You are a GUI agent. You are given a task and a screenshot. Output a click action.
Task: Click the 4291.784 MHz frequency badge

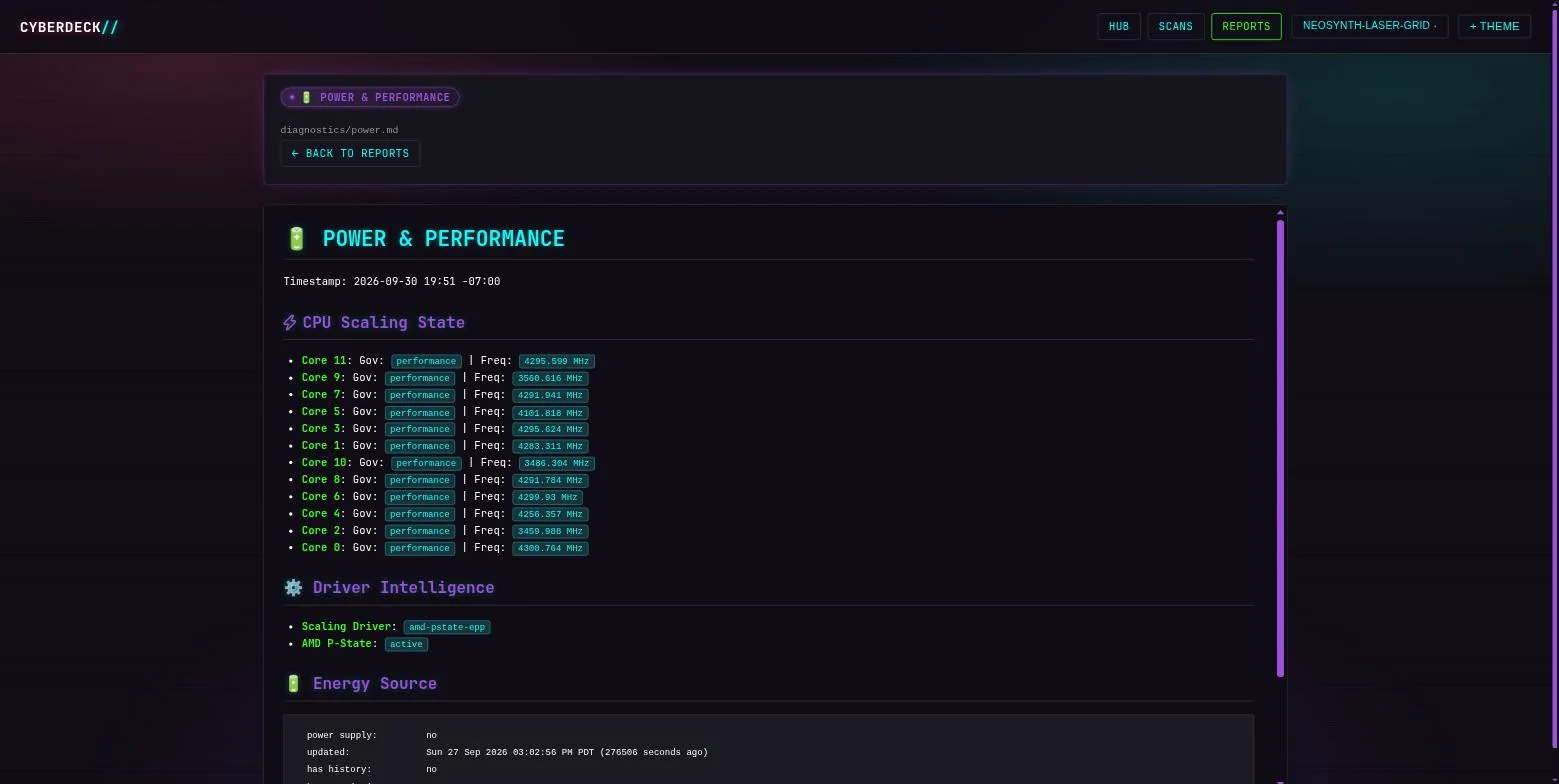(x=550, y=480)
